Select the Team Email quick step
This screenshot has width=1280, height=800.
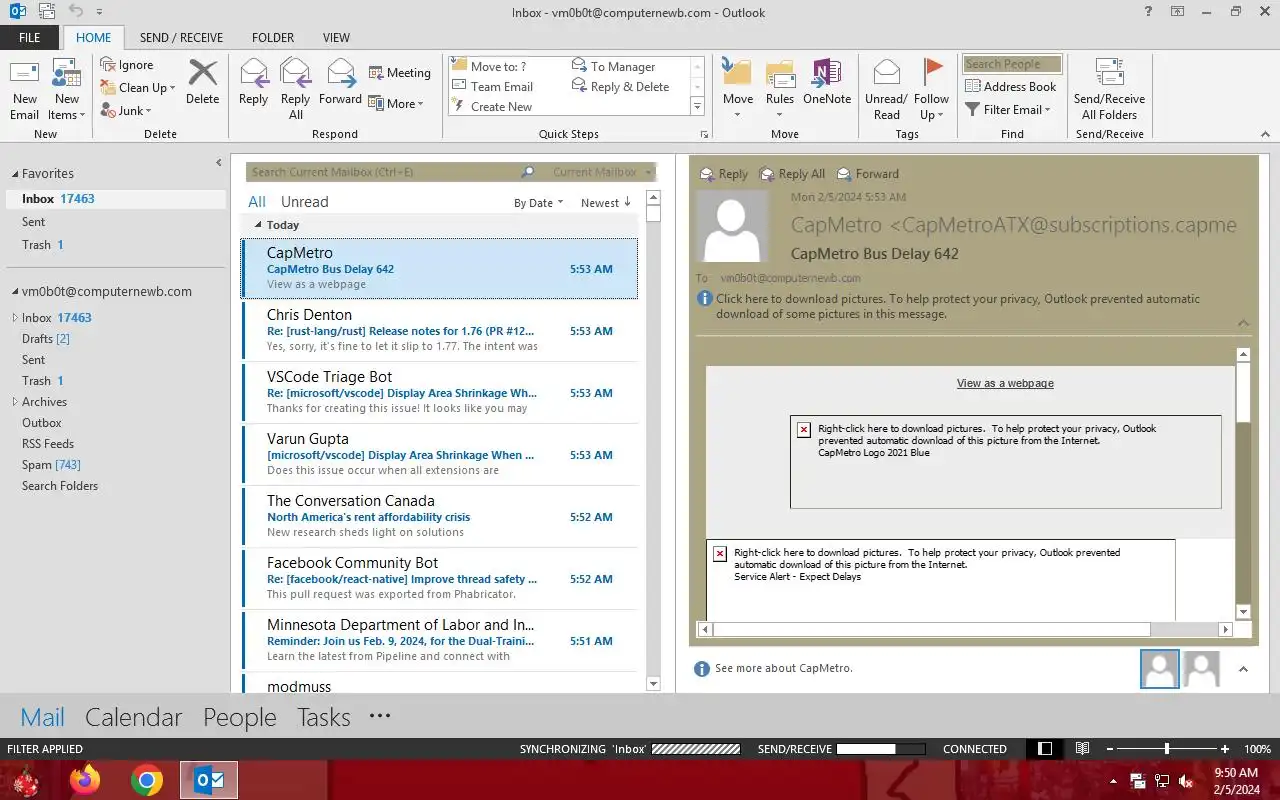click(493, 87)
